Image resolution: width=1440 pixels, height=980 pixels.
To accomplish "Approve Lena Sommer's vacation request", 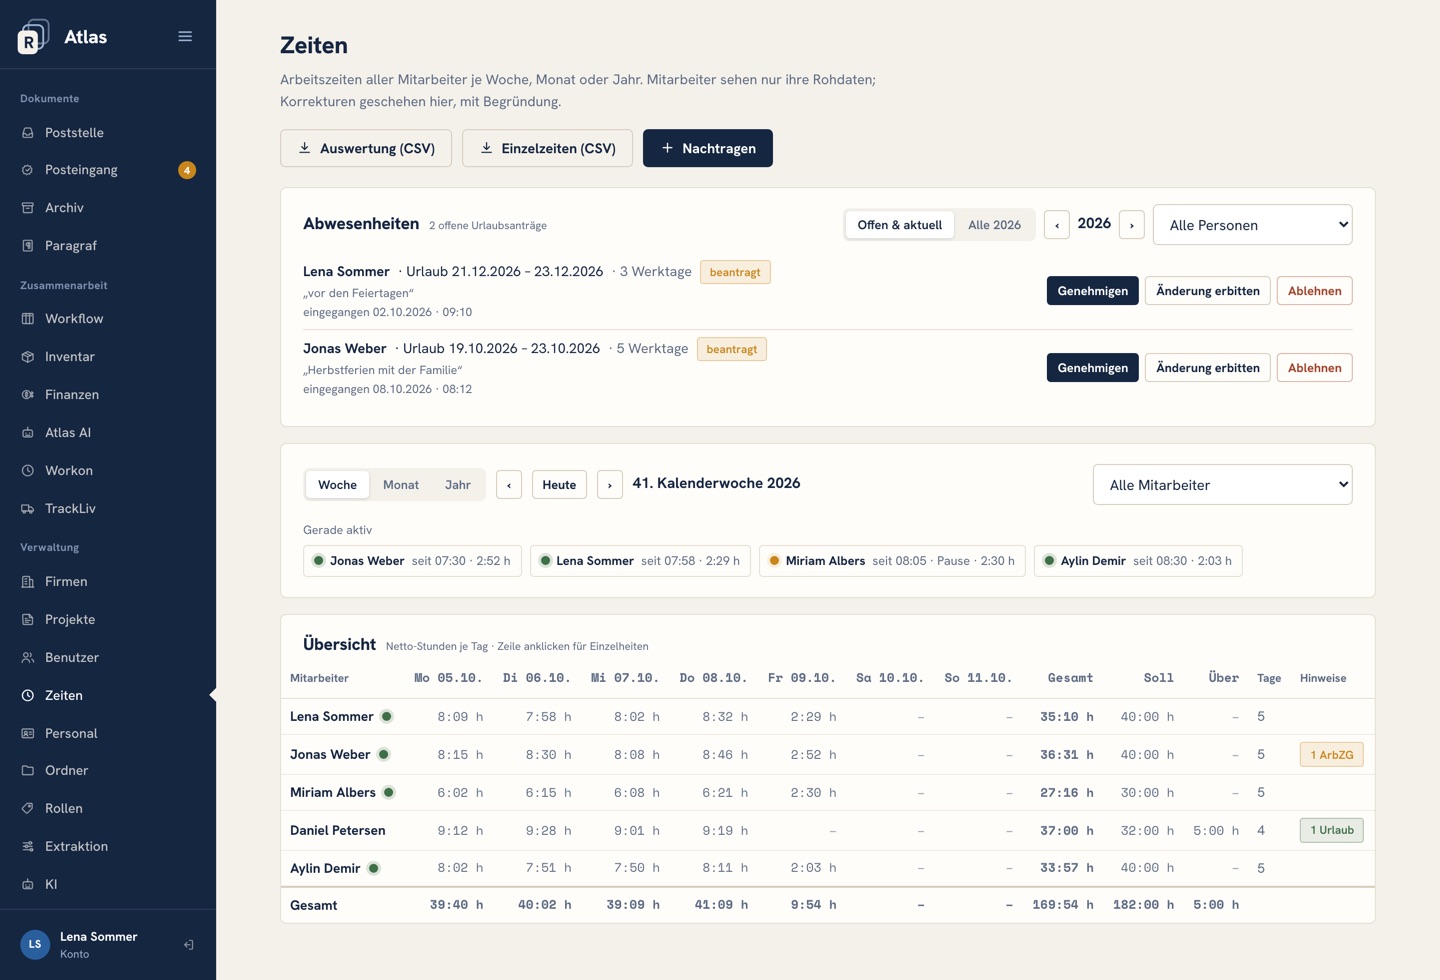I will click(x=1092, y=291).
